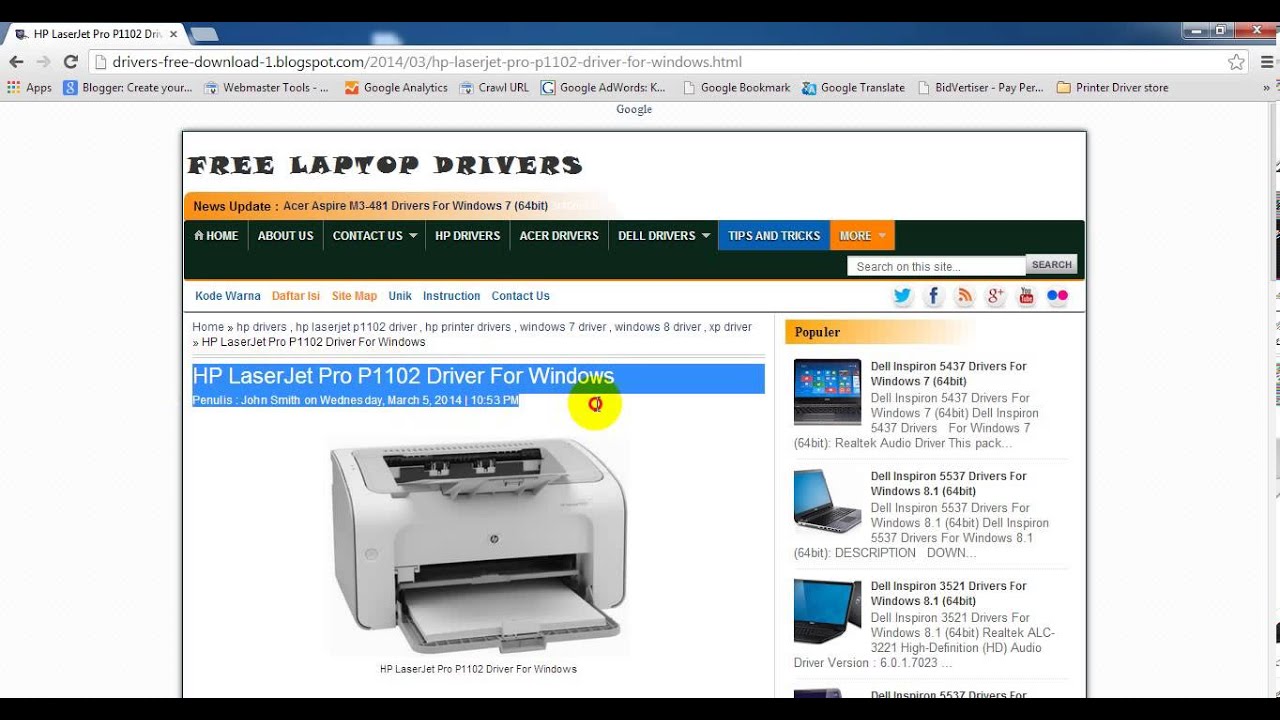Viewport: 1280px width, 720px height.
Task: Open Webmaster Tools bookmark
Action: click(x=266, y=88)
